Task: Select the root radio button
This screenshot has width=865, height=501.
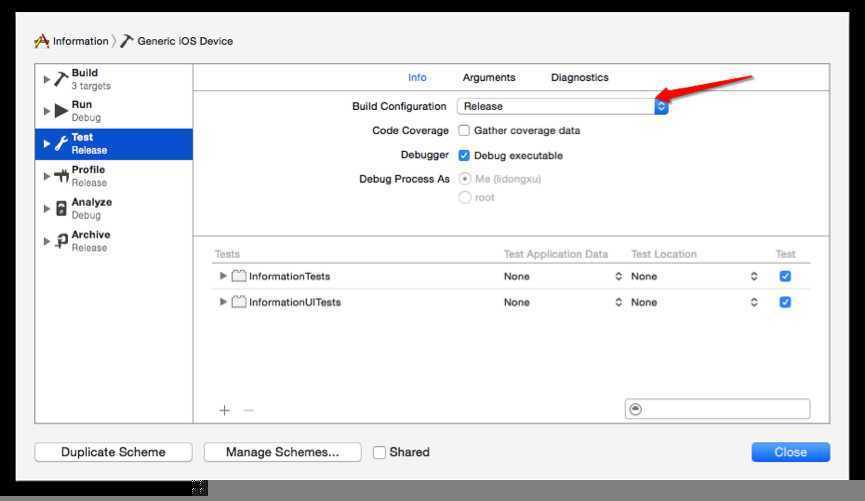Action: 465,198
